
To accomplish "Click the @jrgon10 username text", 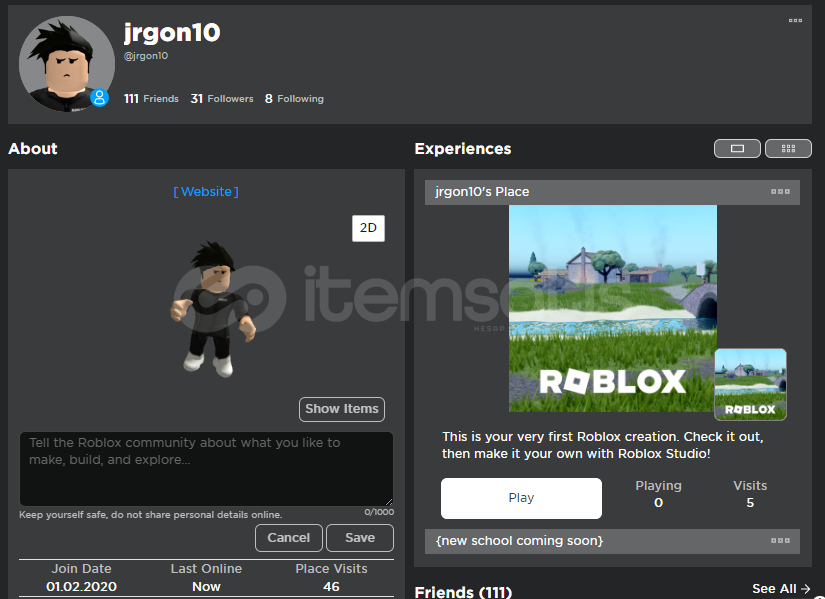I will click(146, 56).
